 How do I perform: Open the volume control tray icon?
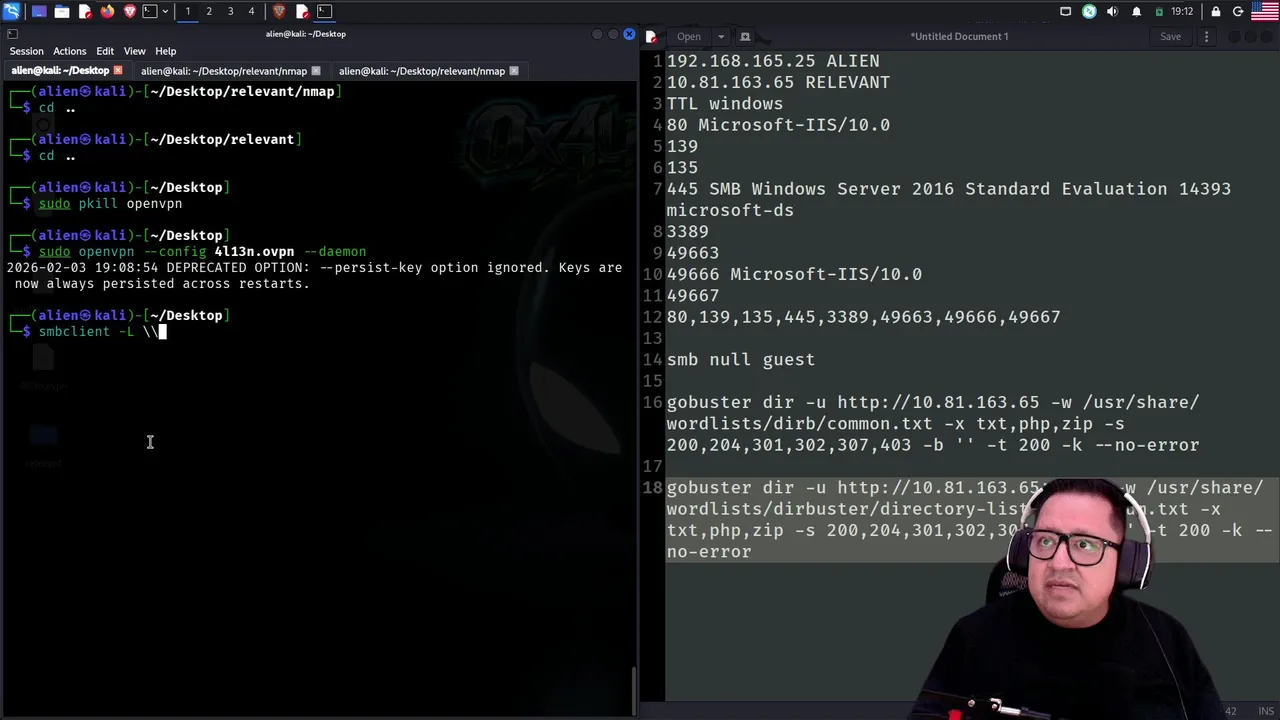[x=1112, y=11]
